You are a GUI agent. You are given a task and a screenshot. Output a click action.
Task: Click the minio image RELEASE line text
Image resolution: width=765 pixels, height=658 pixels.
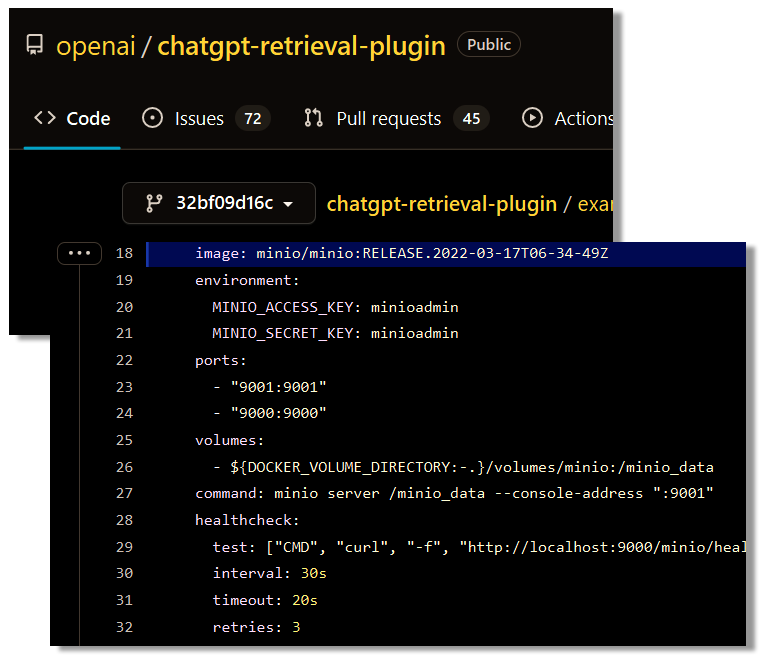pyautogui.click(x=402, y=253)
